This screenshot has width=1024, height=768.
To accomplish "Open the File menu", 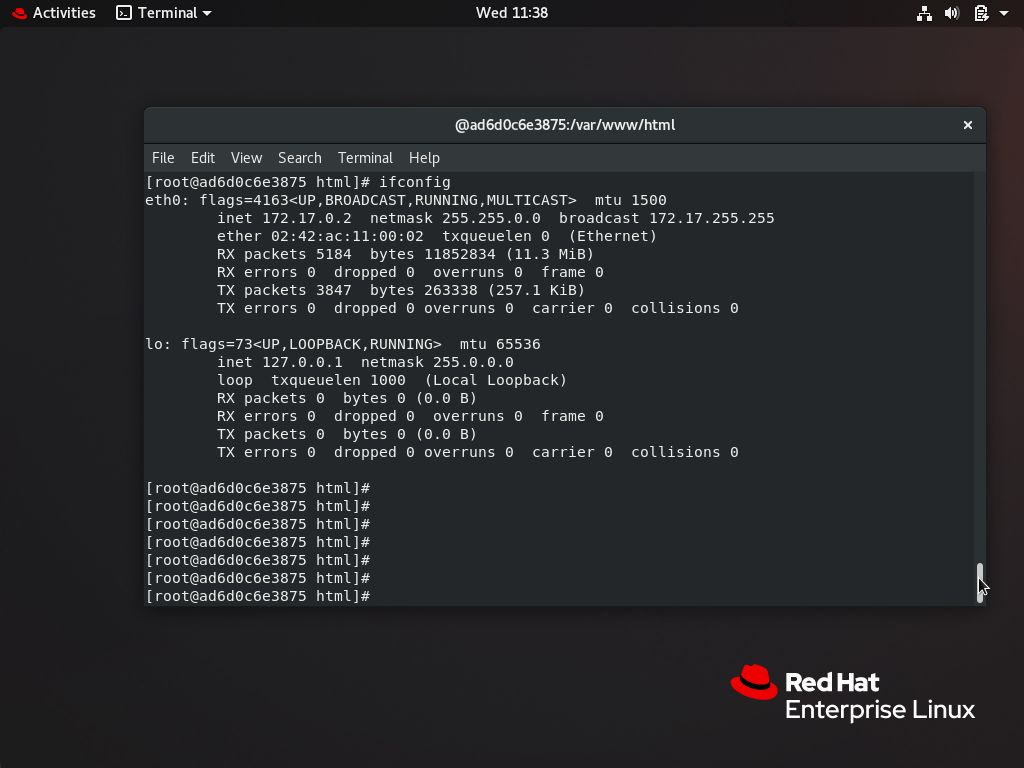I will [x=162, y=157].
